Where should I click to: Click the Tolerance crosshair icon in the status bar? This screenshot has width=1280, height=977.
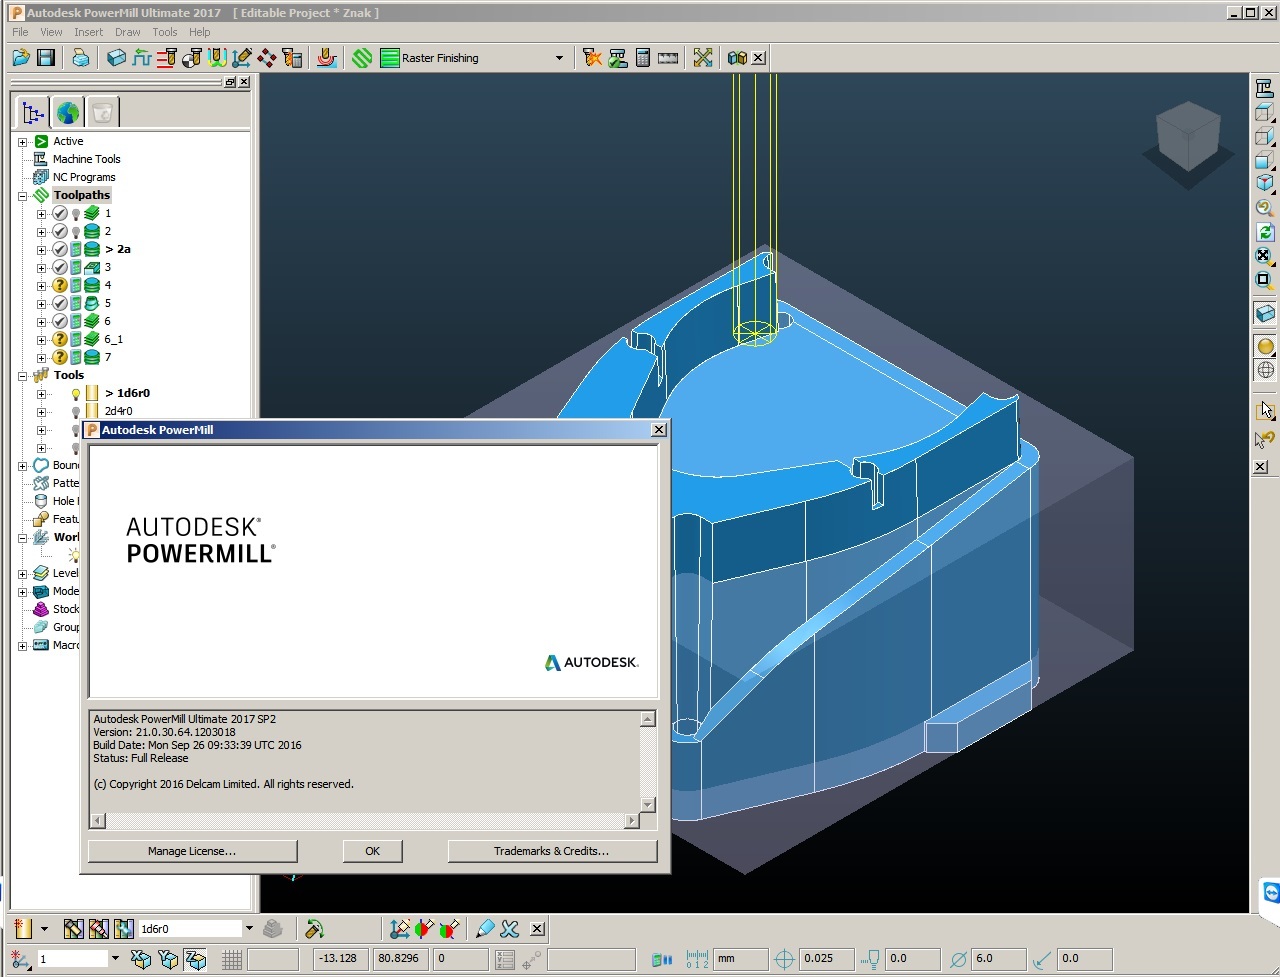coord(784,959)
